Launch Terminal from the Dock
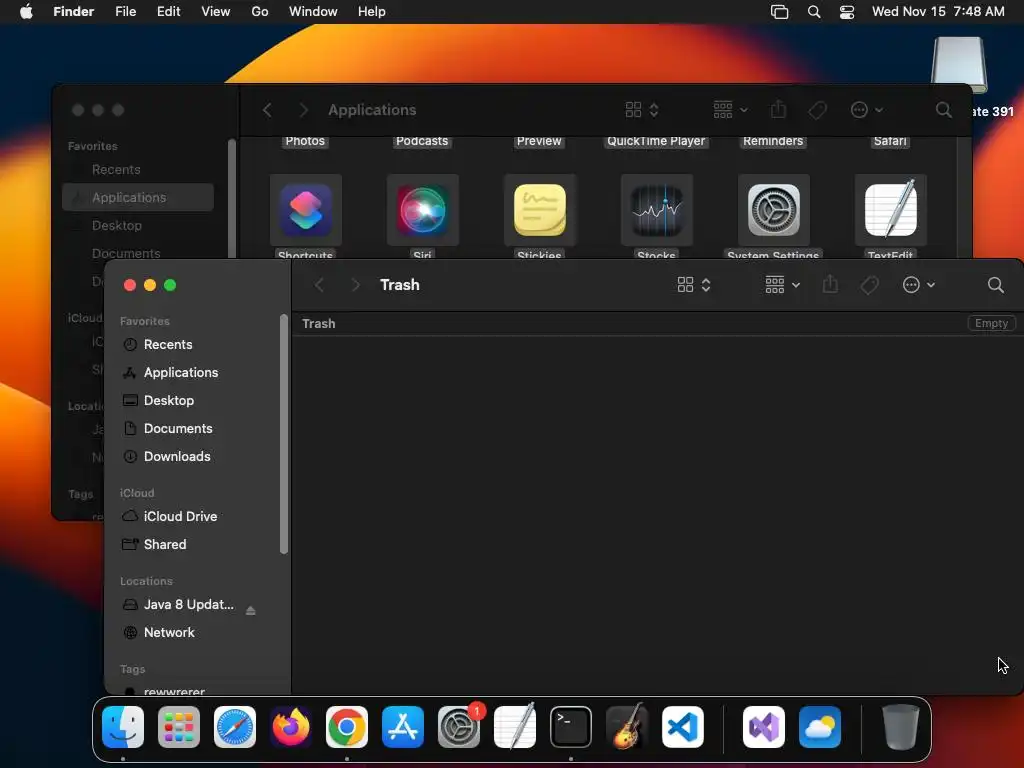1024x768 pixels. point(571,727)
